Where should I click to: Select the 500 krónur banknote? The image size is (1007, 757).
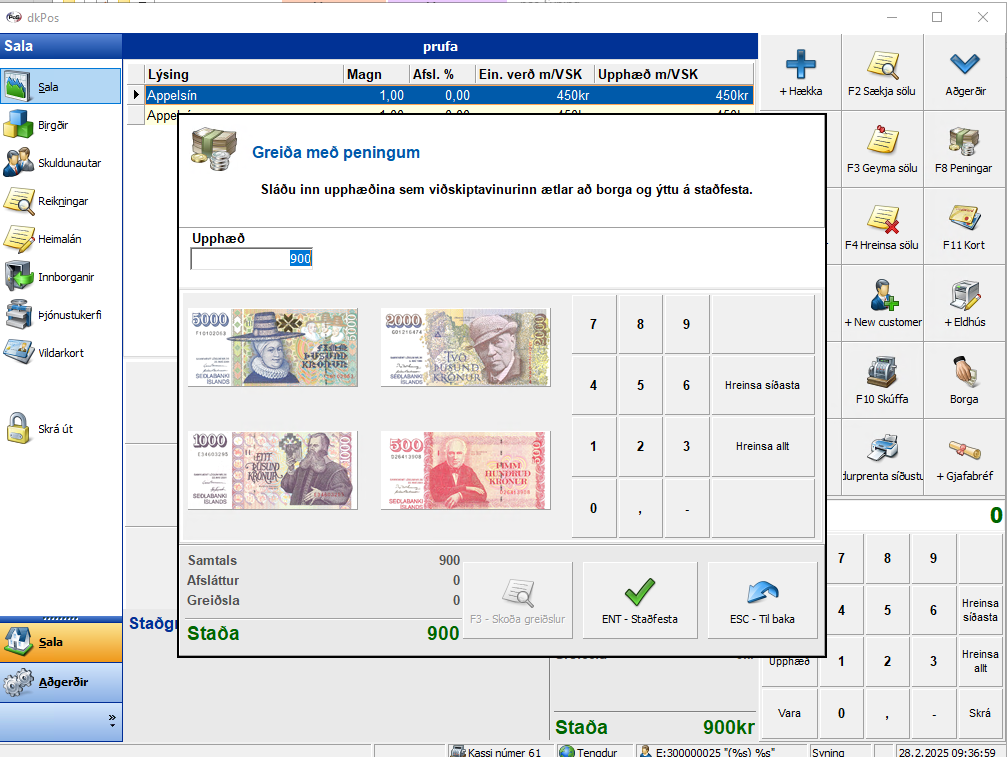click(x=465, y=470)
